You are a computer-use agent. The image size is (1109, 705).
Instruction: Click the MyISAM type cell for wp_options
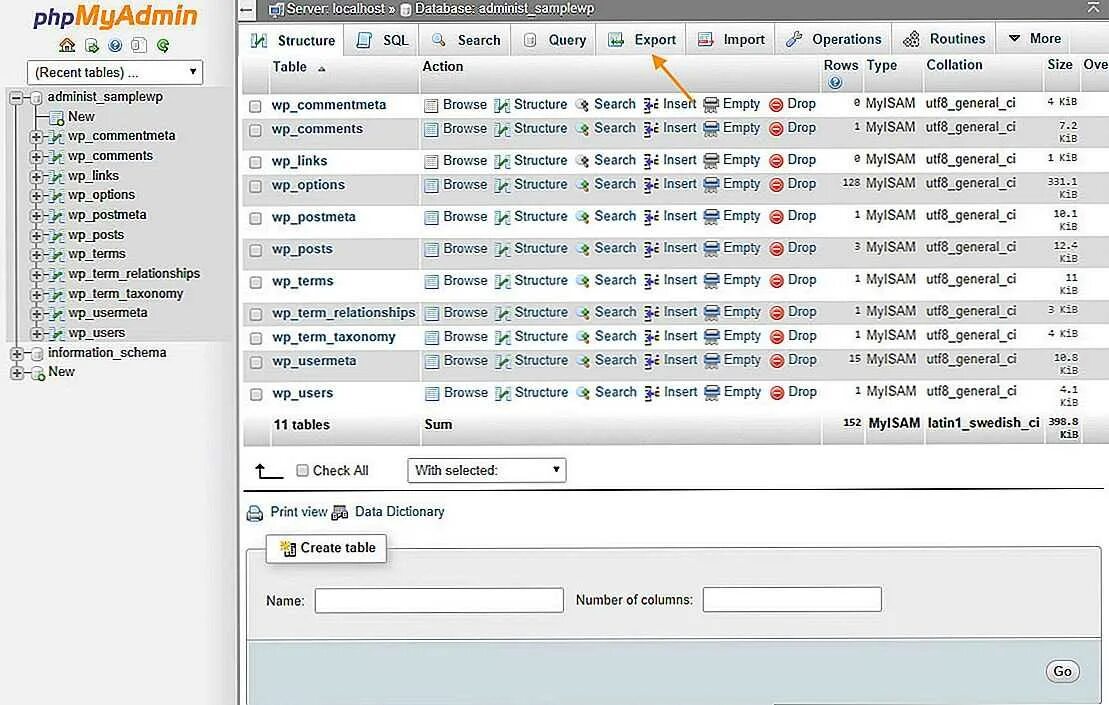pos(890,183)
